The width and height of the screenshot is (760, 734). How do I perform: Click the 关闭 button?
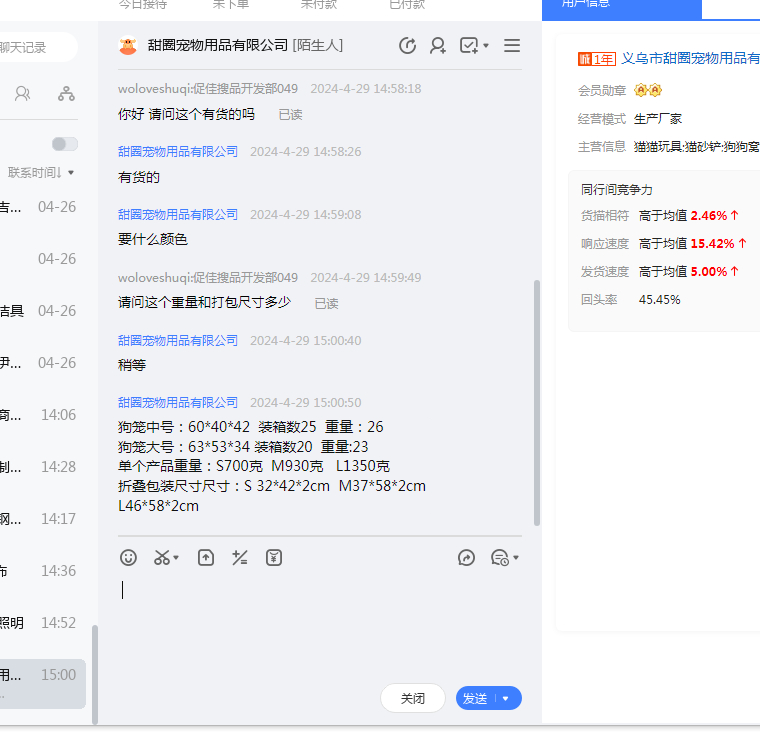[412, 699]
